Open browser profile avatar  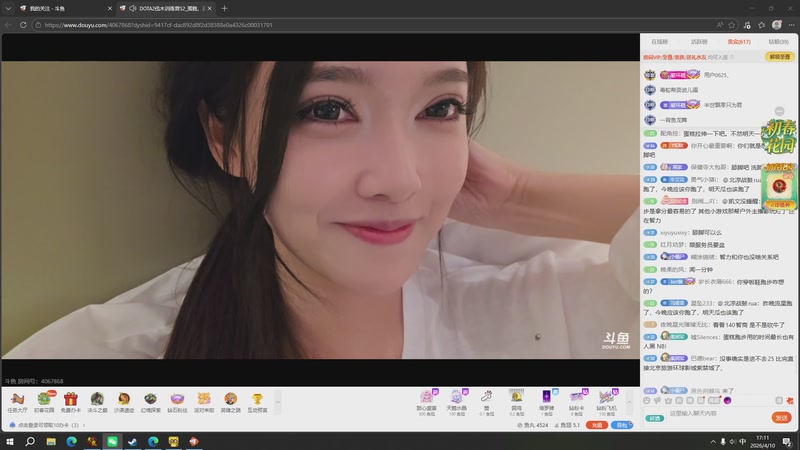click(777, 24)
